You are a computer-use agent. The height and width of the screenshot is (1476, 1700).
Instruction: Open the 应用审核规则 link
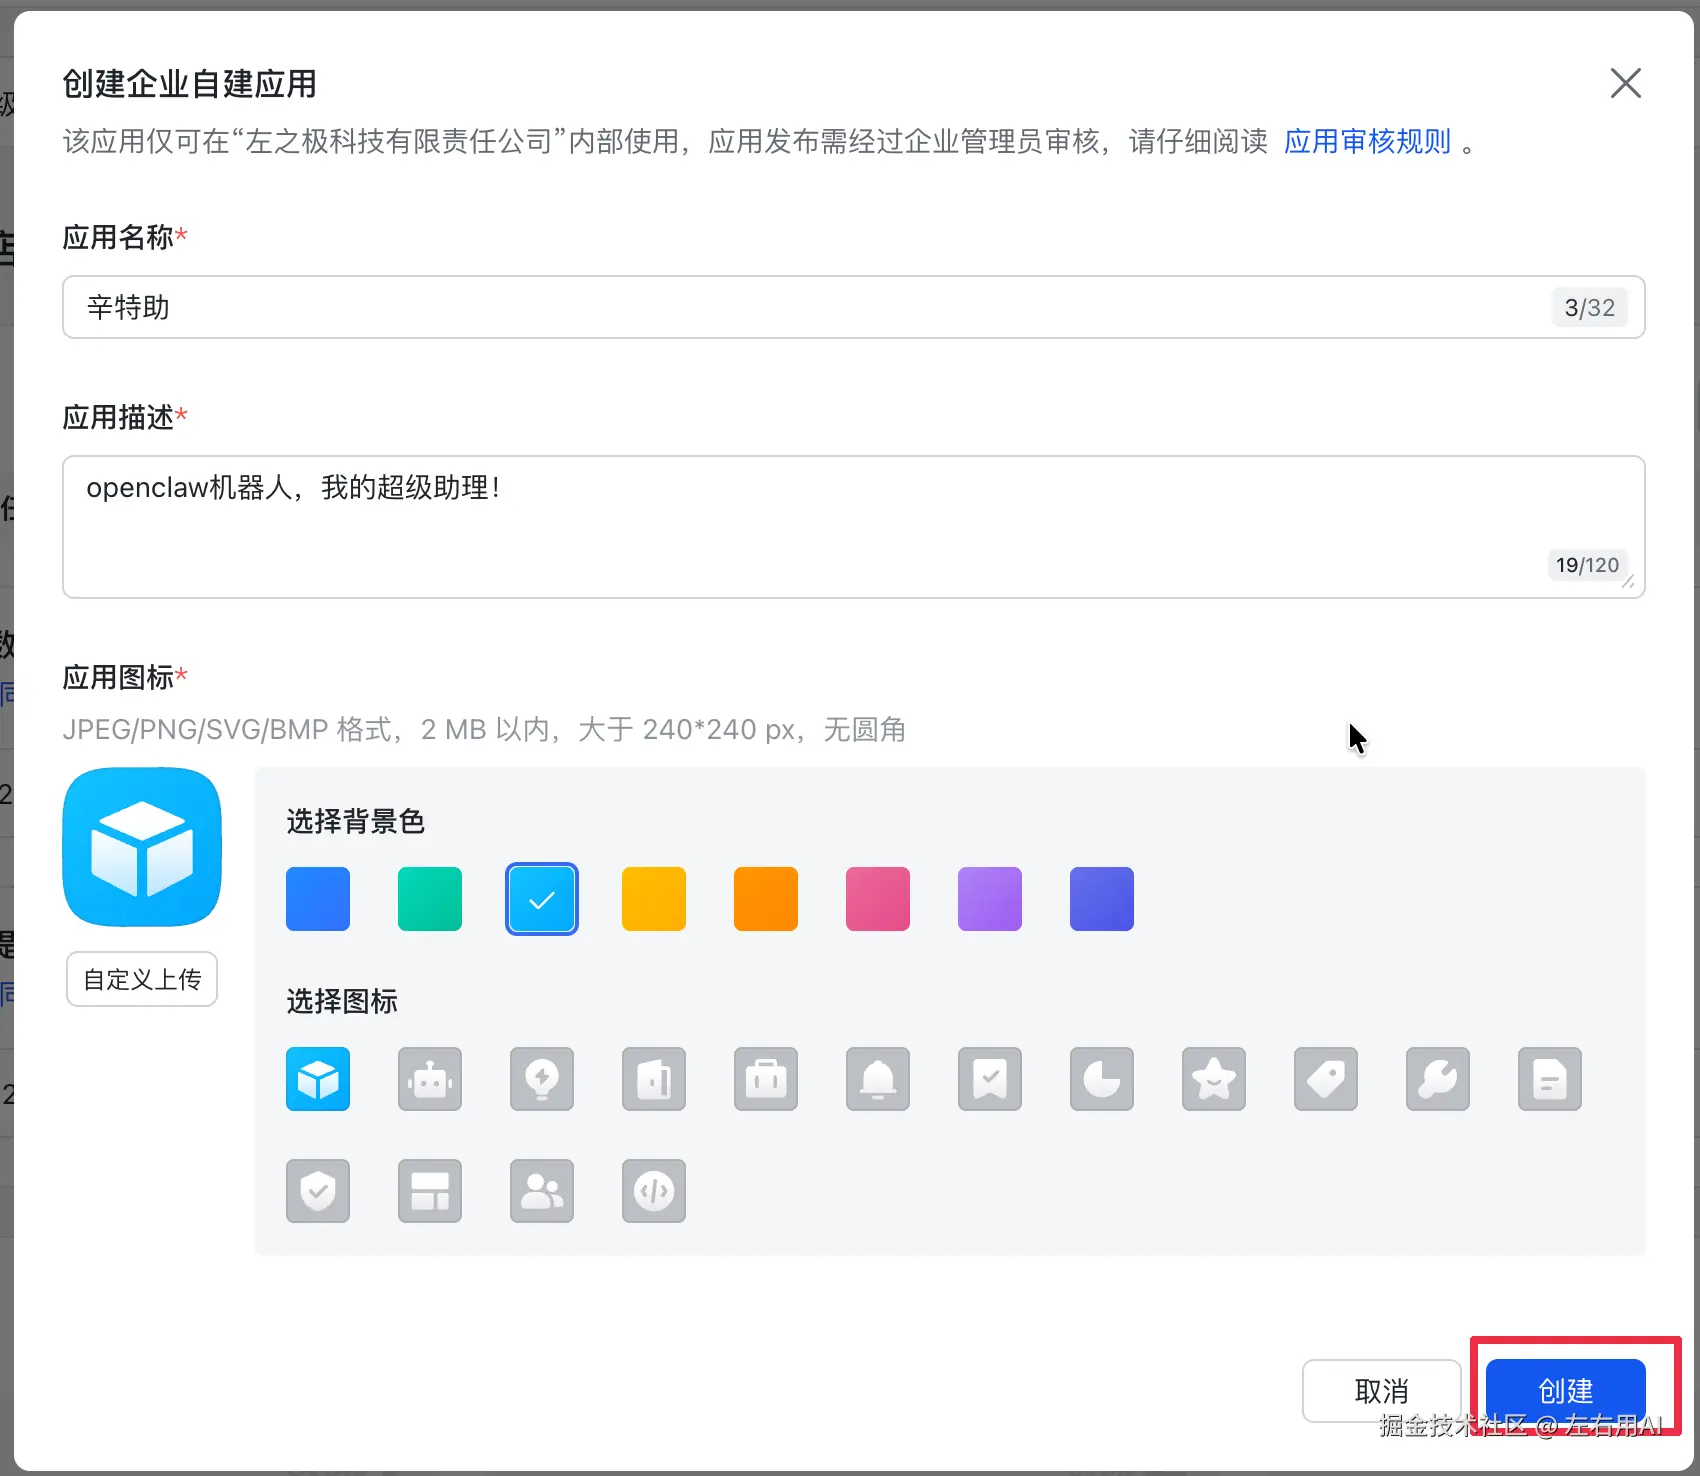click(1367, 142)
